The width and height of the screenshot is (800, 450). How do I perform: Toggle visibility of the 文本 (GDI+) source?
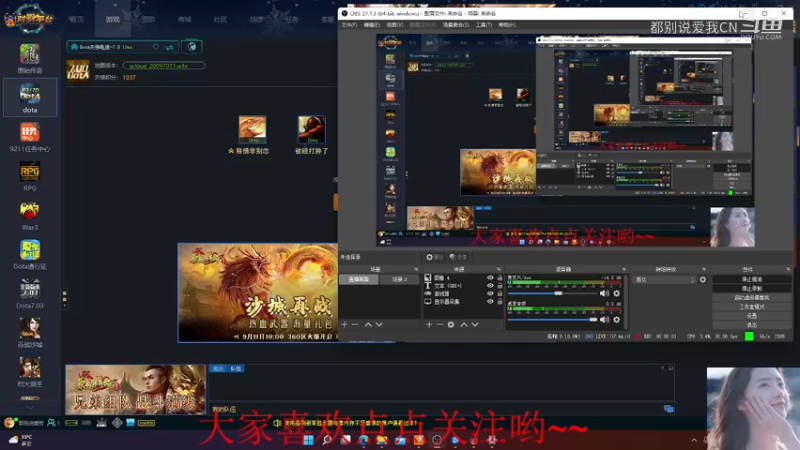[490, 286]
